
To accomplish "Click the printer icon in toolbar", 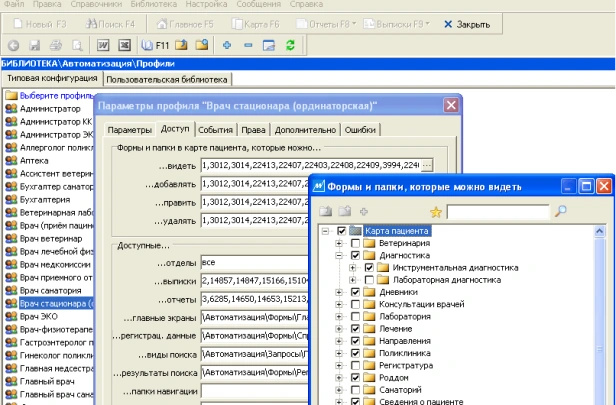I will click(x=56, y=45).
